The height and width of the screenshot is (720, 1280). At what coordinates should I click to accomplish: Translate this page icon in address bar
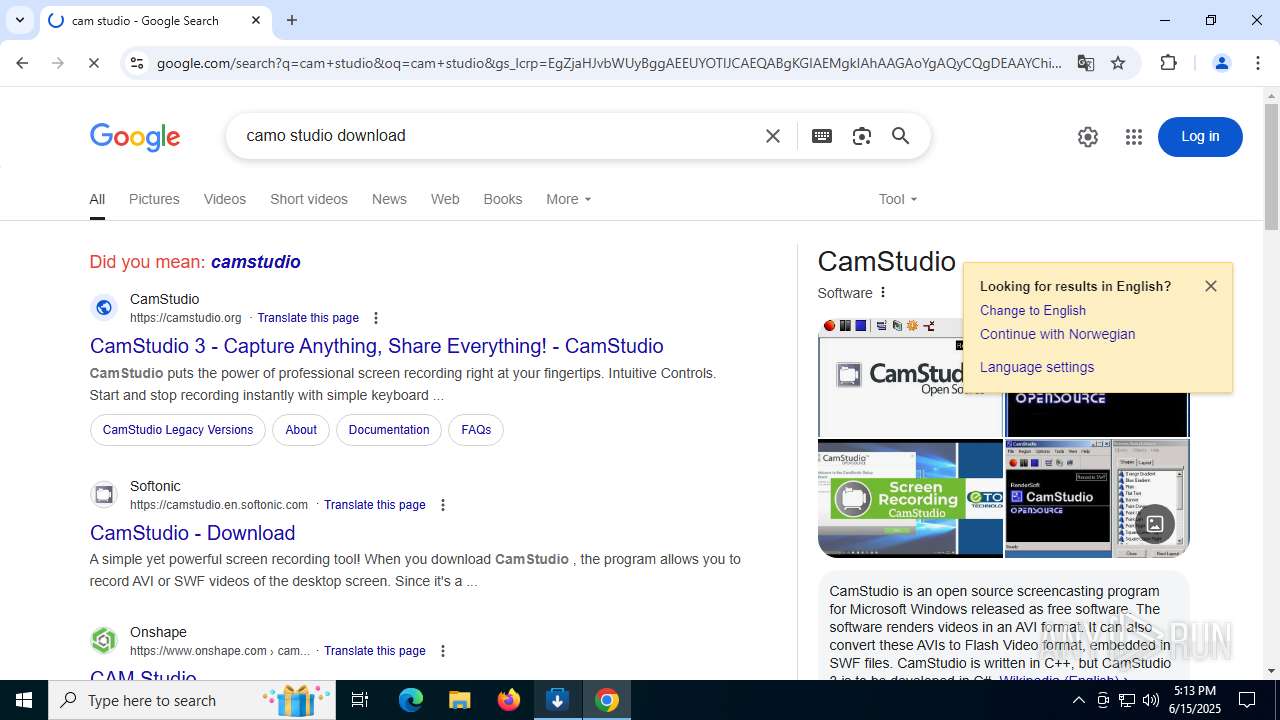coord(1085,63)
